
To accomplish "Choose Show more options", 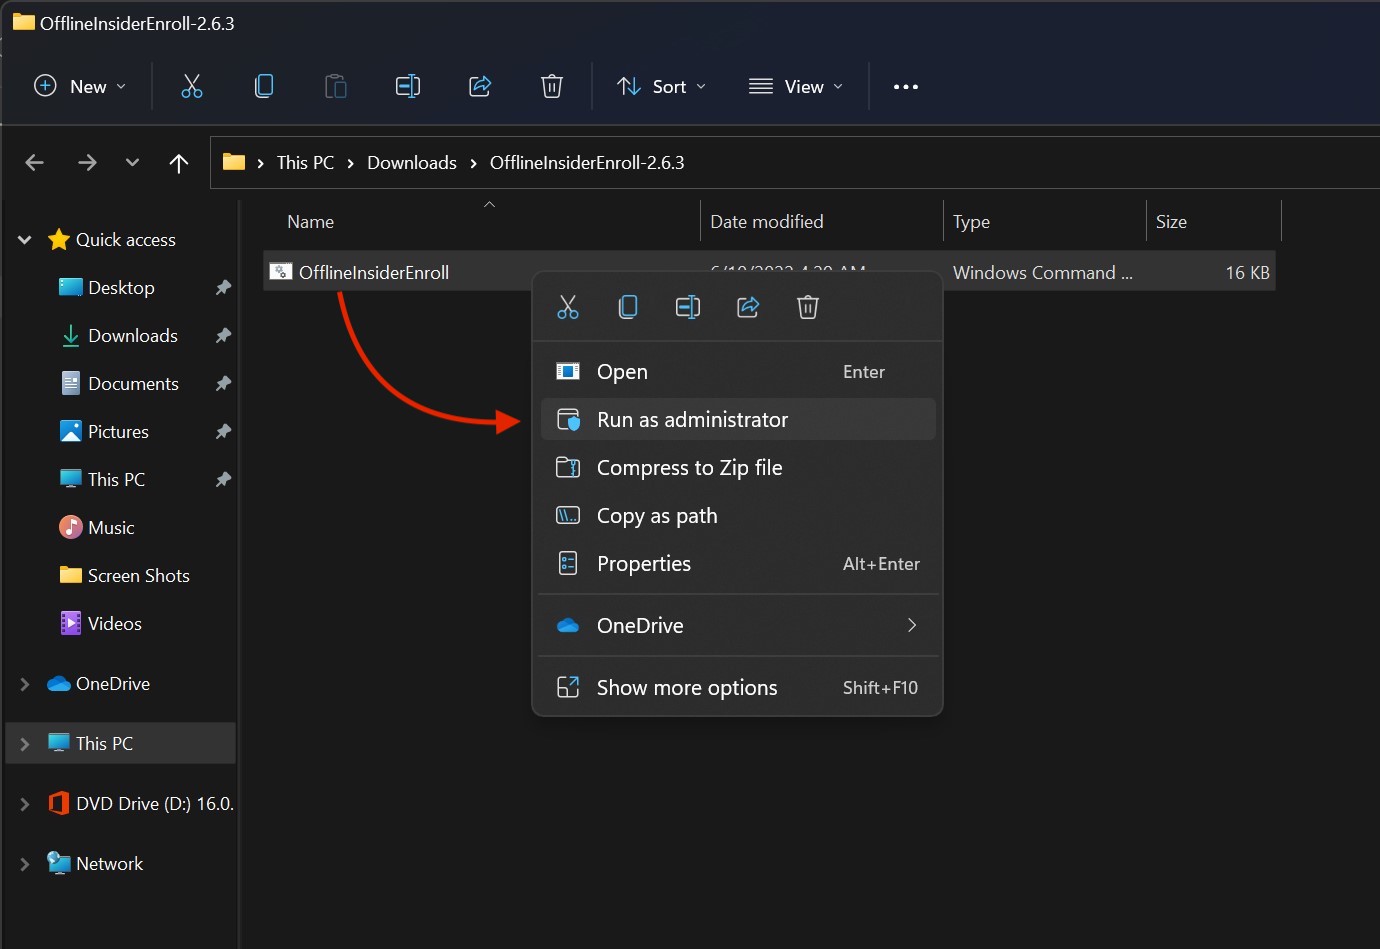I will tap(738, 688).
